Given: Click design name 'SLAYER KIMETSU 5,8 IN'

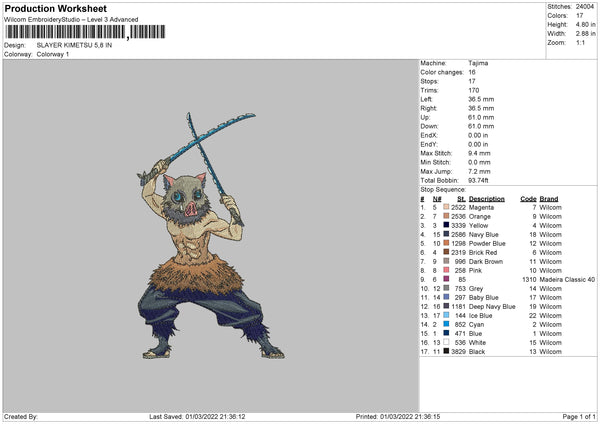Looking at the screenshot, I should click(74, 45).
